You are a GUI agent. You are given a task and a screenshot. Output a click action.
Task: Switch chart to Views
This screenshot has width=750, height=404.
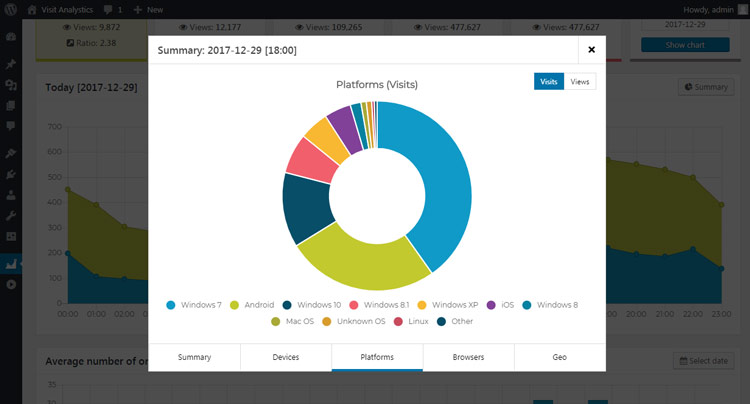580,82
